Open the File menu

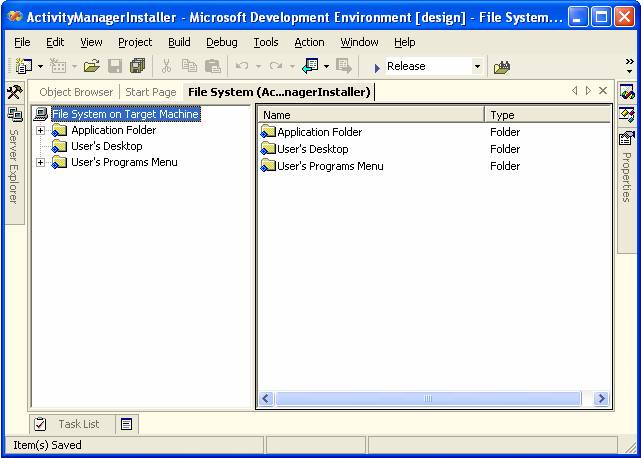tap(22, 42)
